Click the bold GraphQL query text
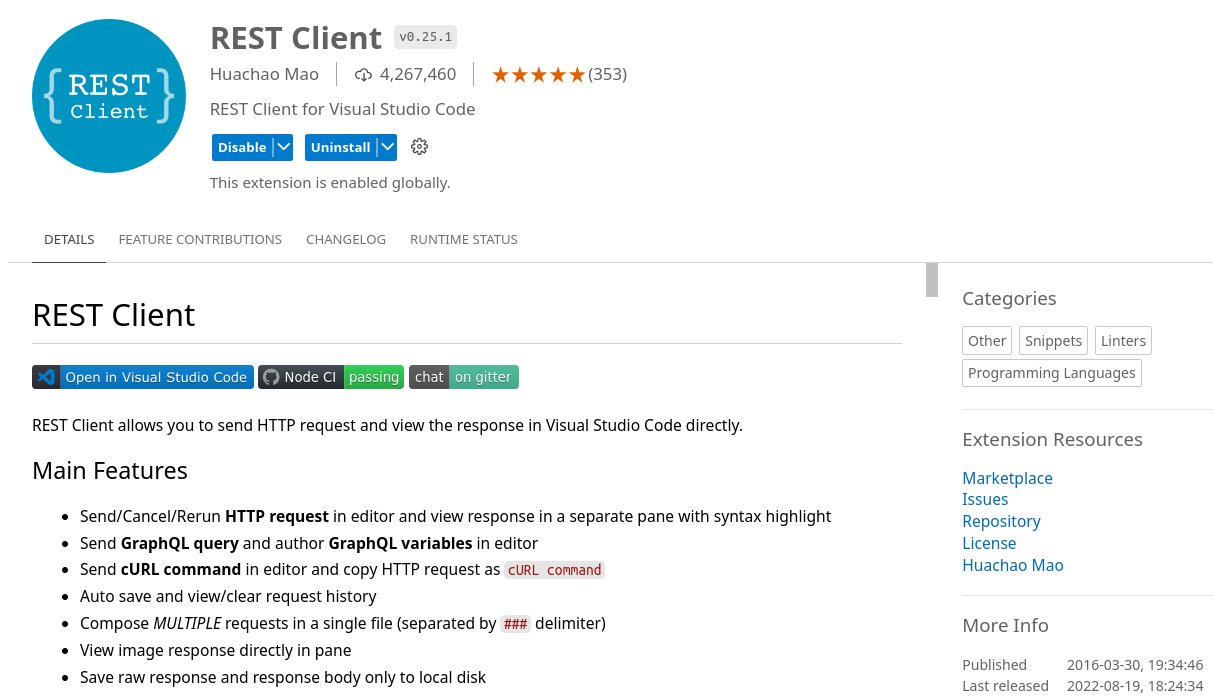The width and height of the screenshot is (1213, 696). (180, 544)
